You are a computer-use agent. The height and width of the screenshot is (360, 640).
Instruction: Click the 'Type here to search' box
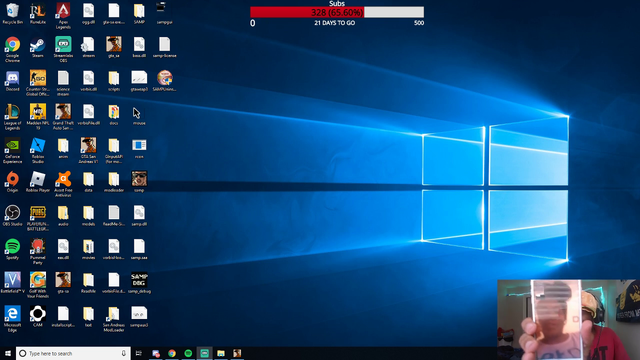pyautogui.click(x=73, y=353)
